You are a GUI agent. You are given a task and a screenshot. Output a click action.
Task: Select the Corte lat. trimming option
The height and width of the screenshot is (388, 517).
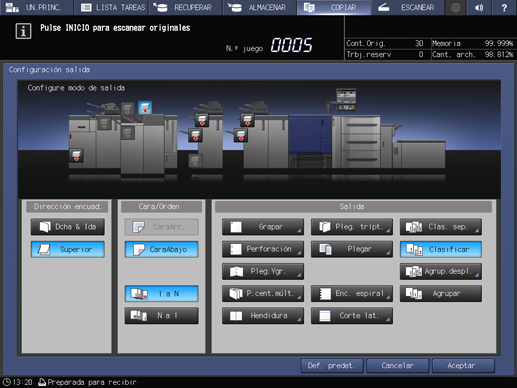point(352,316)
